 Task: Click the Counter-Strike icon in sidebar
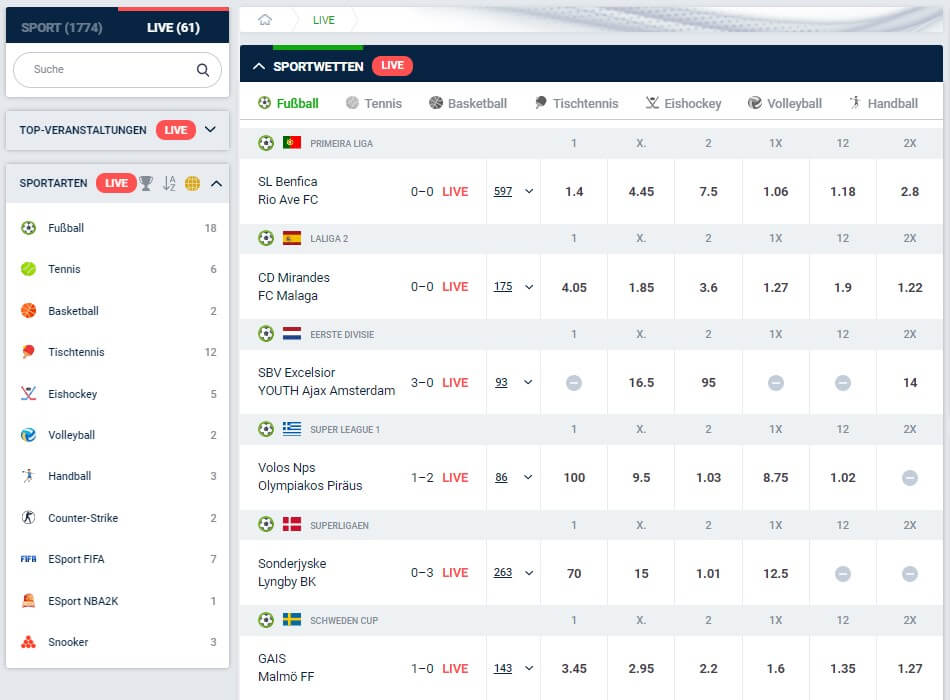[x=28, y=518]
